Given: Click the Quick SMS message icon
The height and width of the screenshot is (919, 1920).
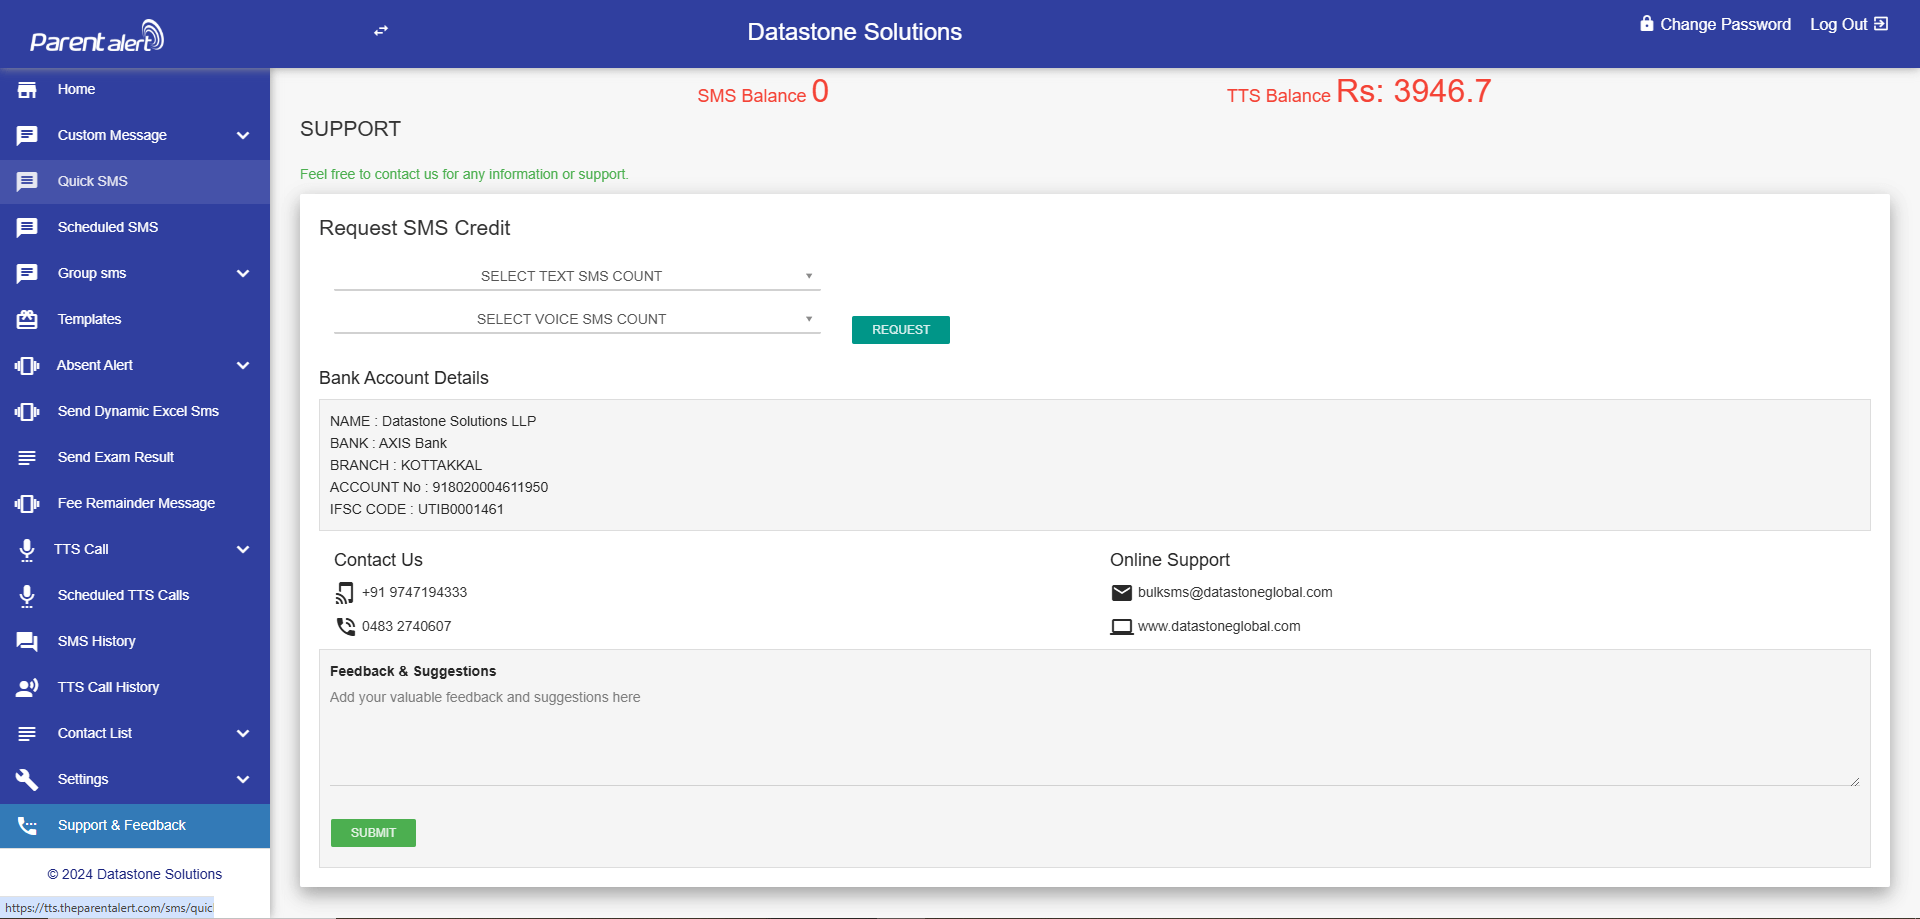Looking at the screenshot, I should click(x=27, y=182).
